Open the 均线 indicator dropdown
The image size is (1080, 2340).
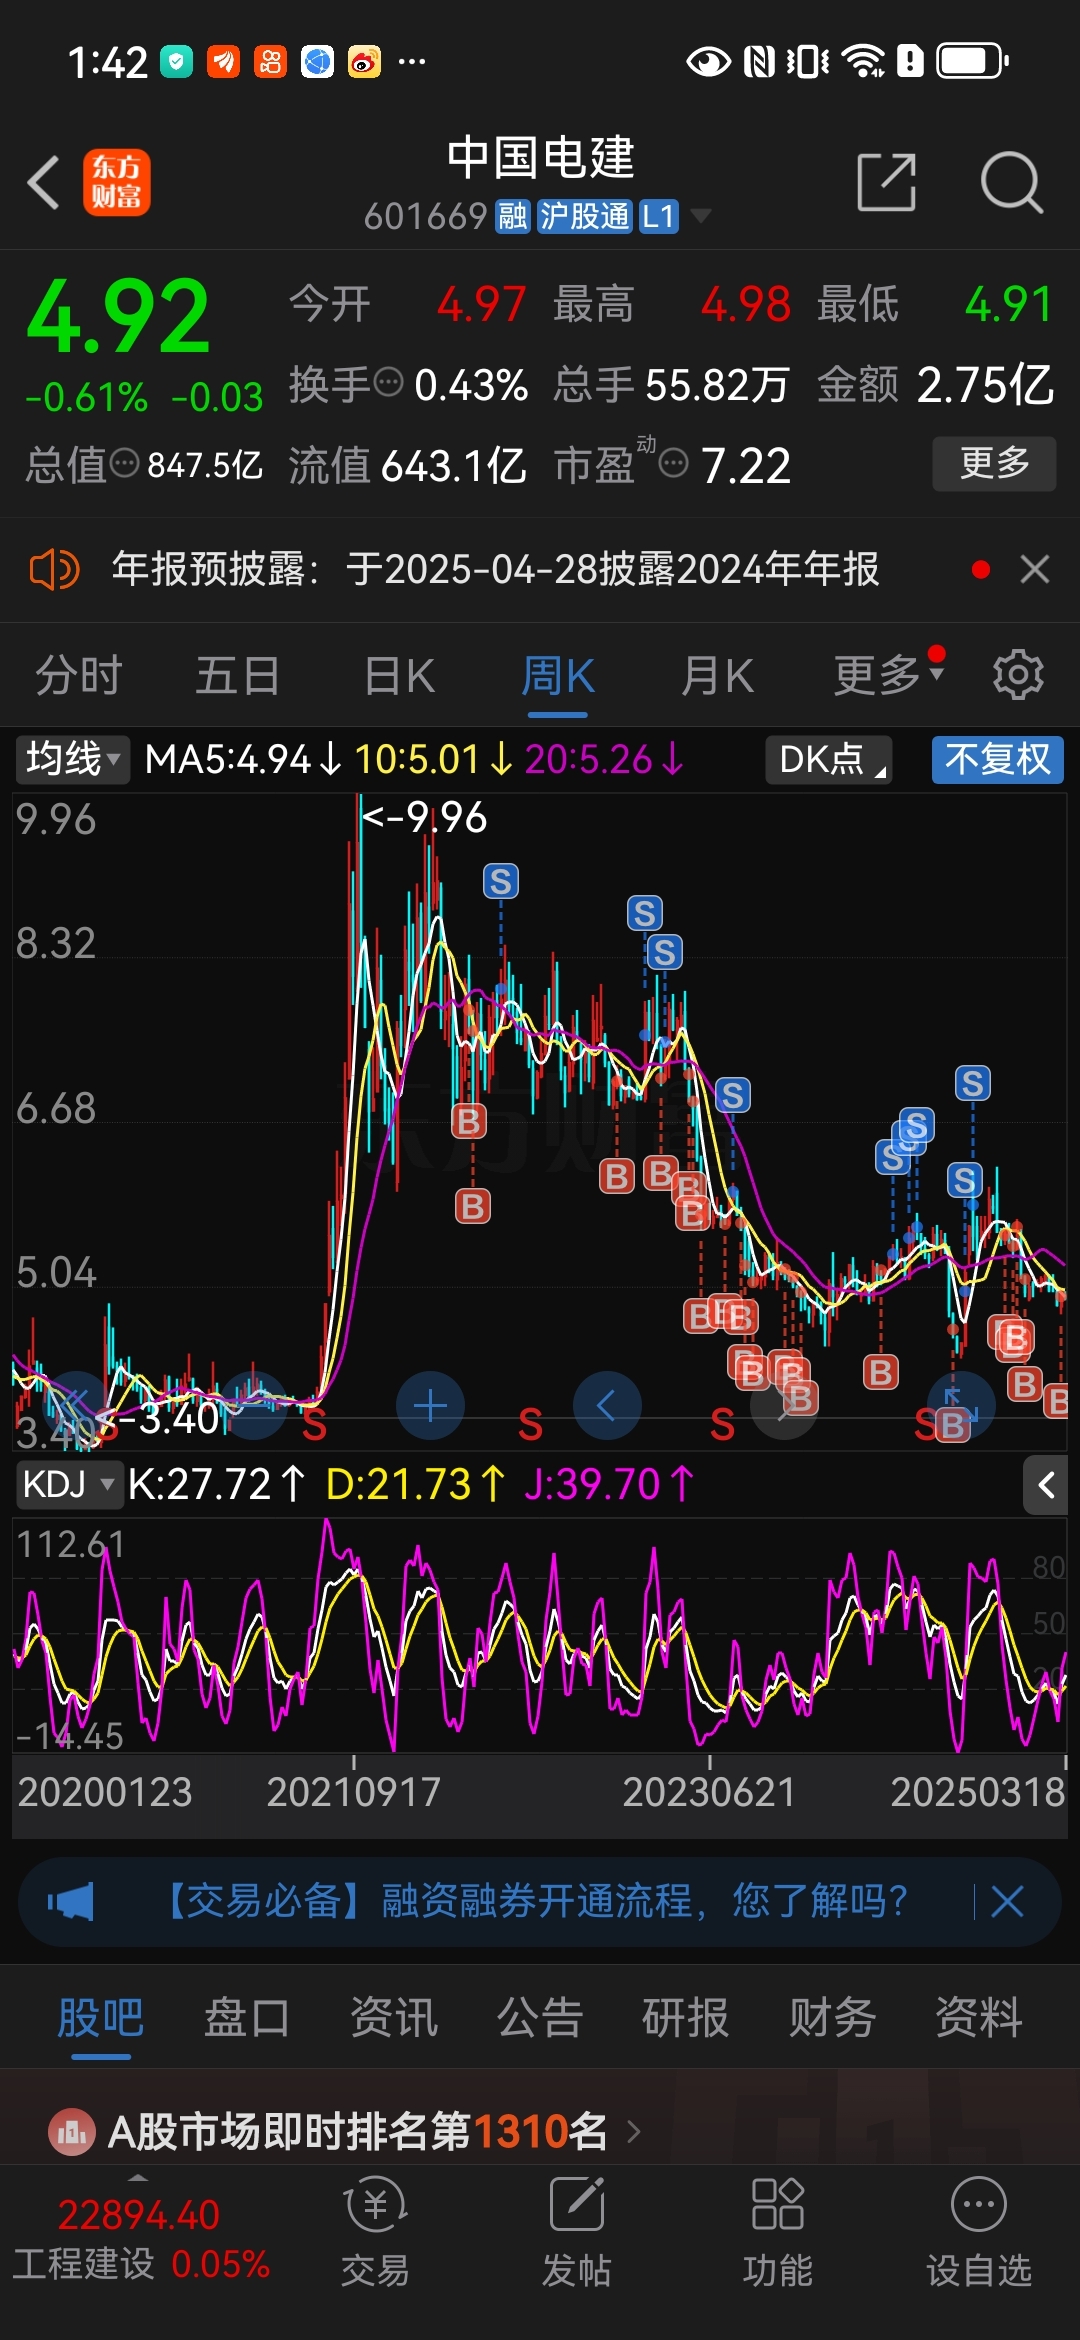72,760
